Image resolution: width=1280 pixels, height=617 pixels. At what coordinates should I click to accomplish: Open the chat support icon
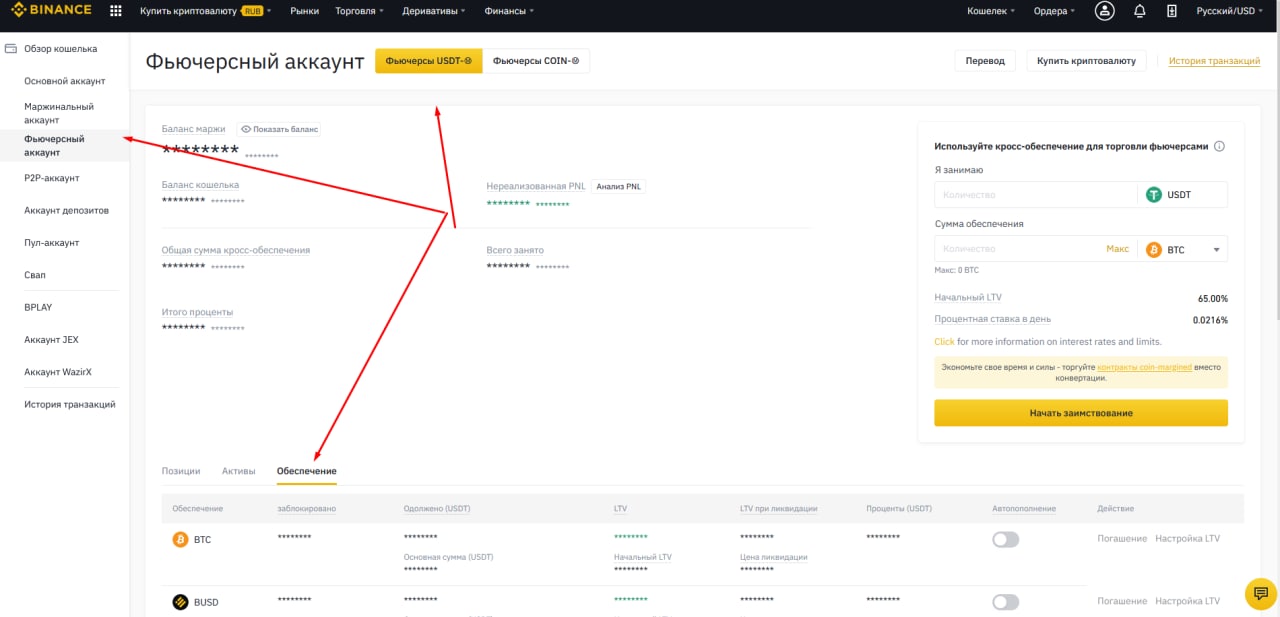pos(1260,593)
